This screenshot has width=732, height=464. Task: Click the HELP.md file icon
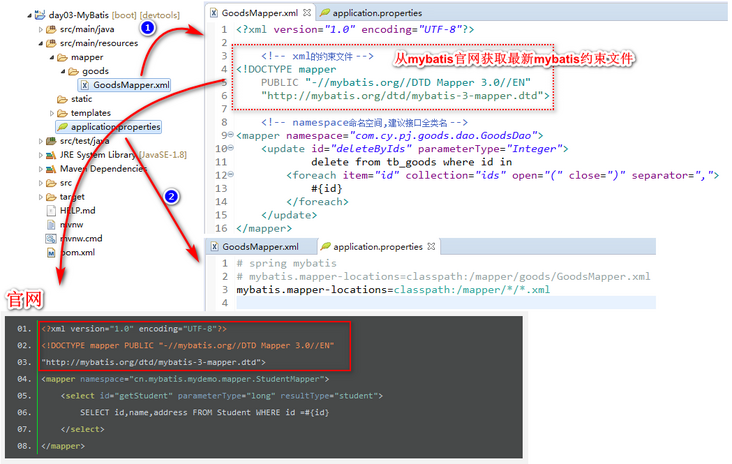51,211
